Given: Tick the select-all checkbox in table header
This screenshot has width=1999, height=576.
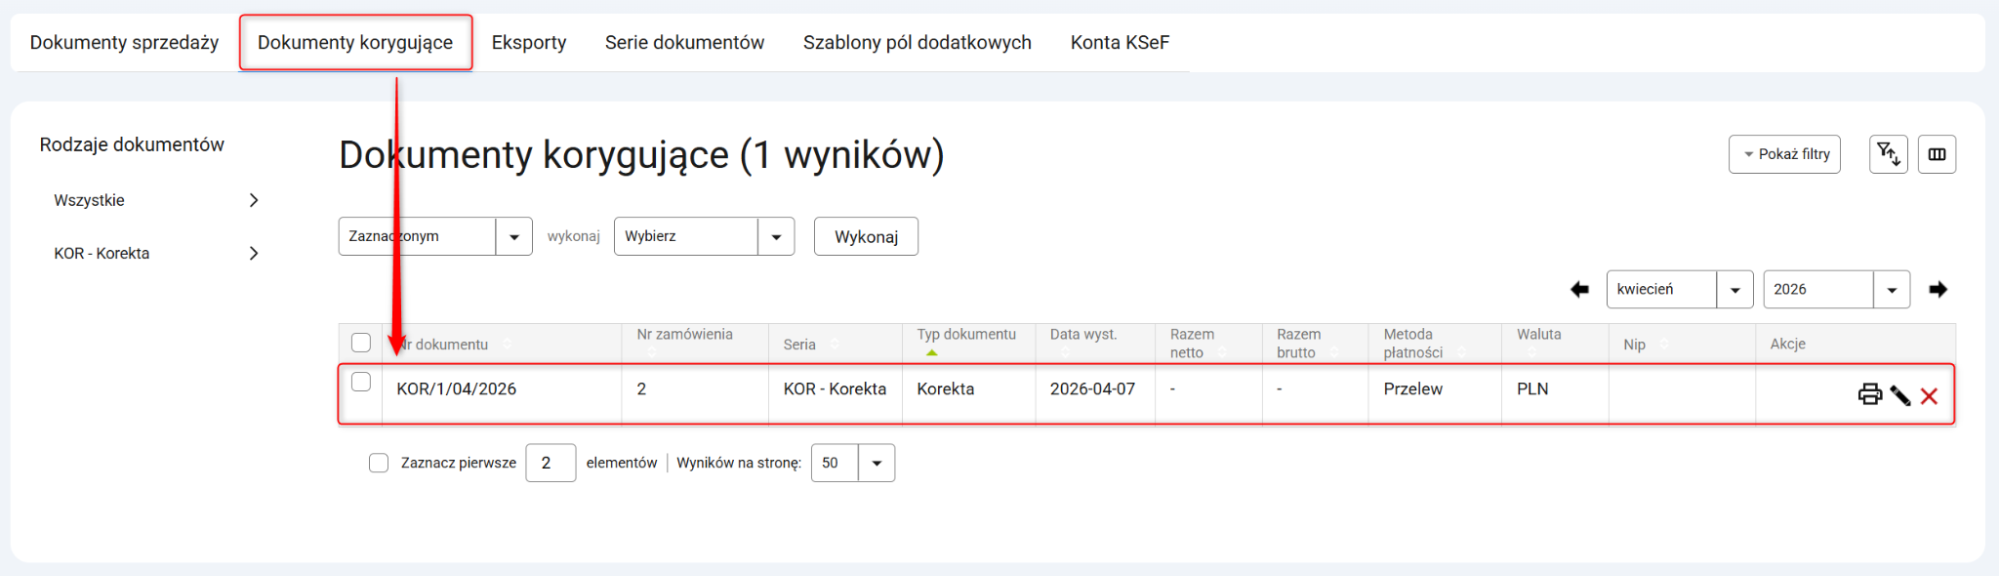Looking at the screenshot, I should tap(361, 343).
